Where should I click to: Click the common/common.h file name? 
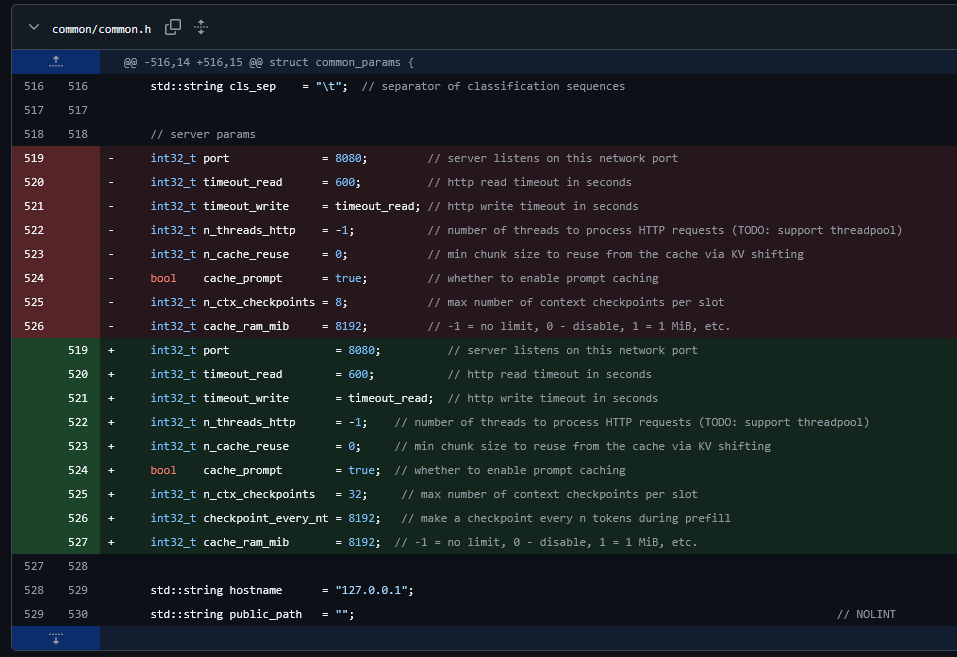[x=101, y=29]
